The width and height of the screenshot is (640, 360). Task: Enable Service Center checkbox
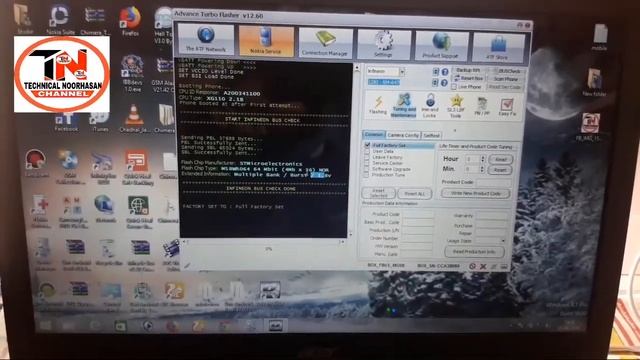[x=367, y=163]
